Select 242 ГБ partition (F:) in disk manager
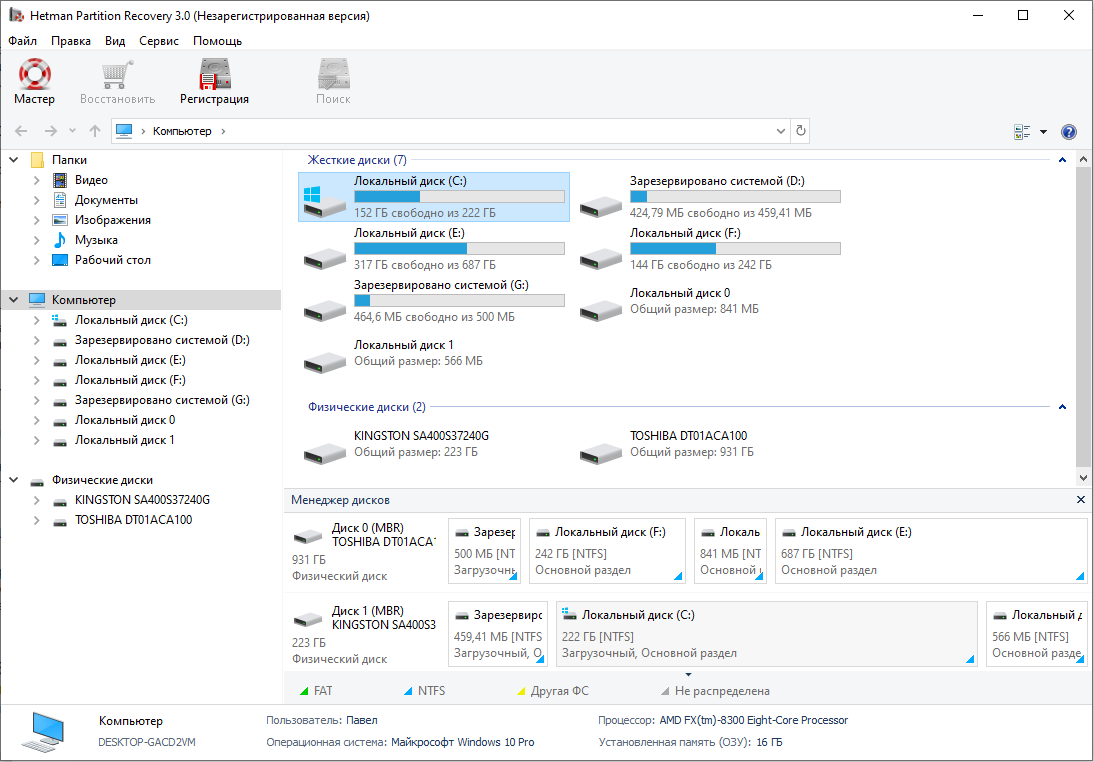 pyautogui.click(x=607, y=551)
